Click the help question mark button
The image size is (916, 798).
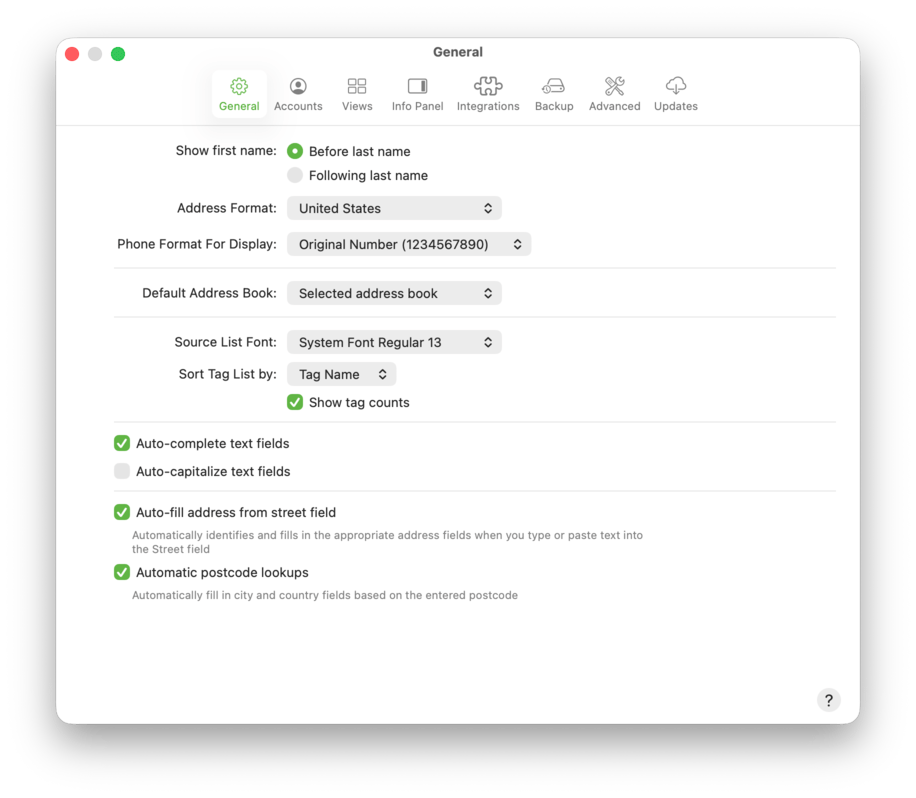pos(828,700)
